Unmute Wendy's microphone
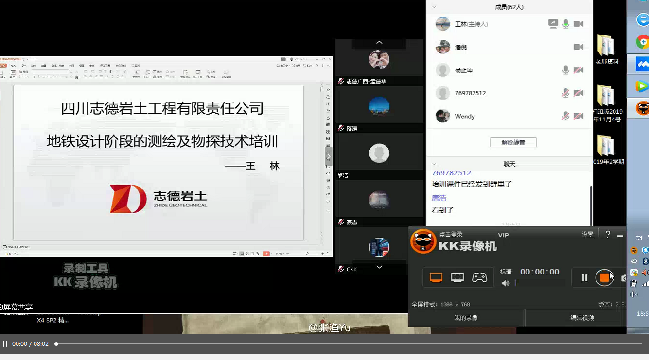Image resolution: width=649 pixels, height=361 pixels. tap(565, 116)
